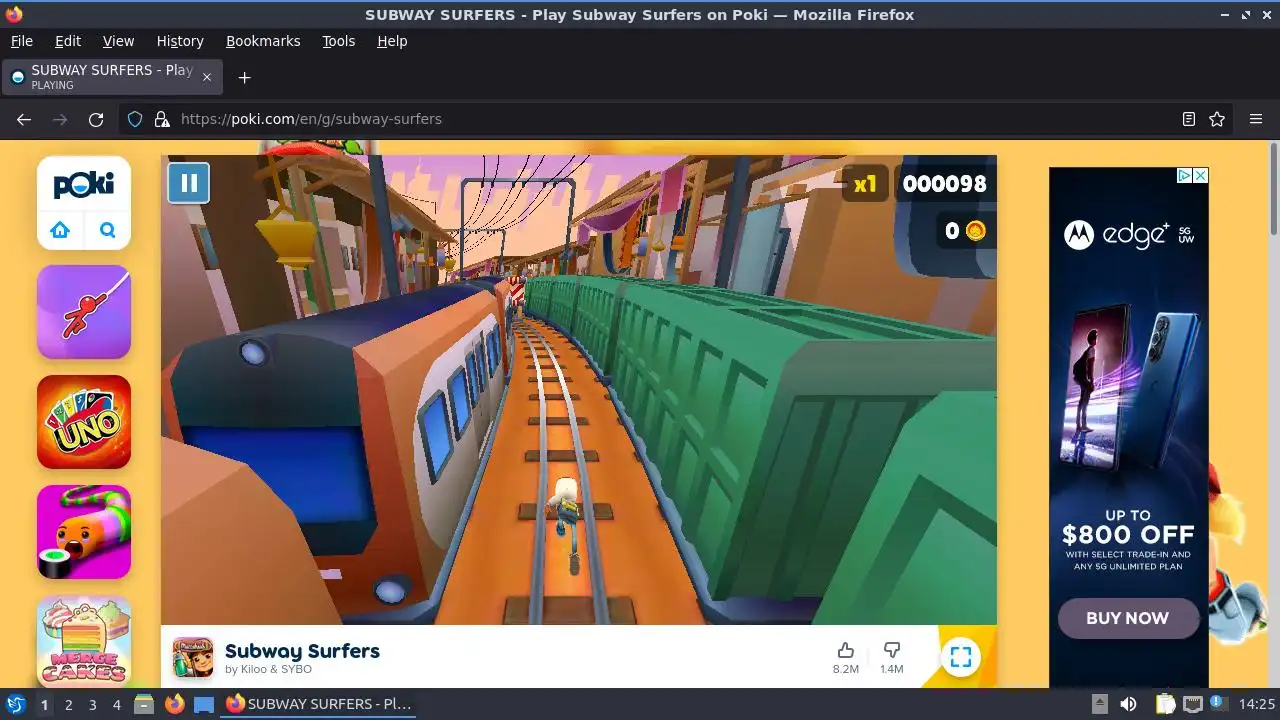Pause the Subway Surfers game

point(188,183)
